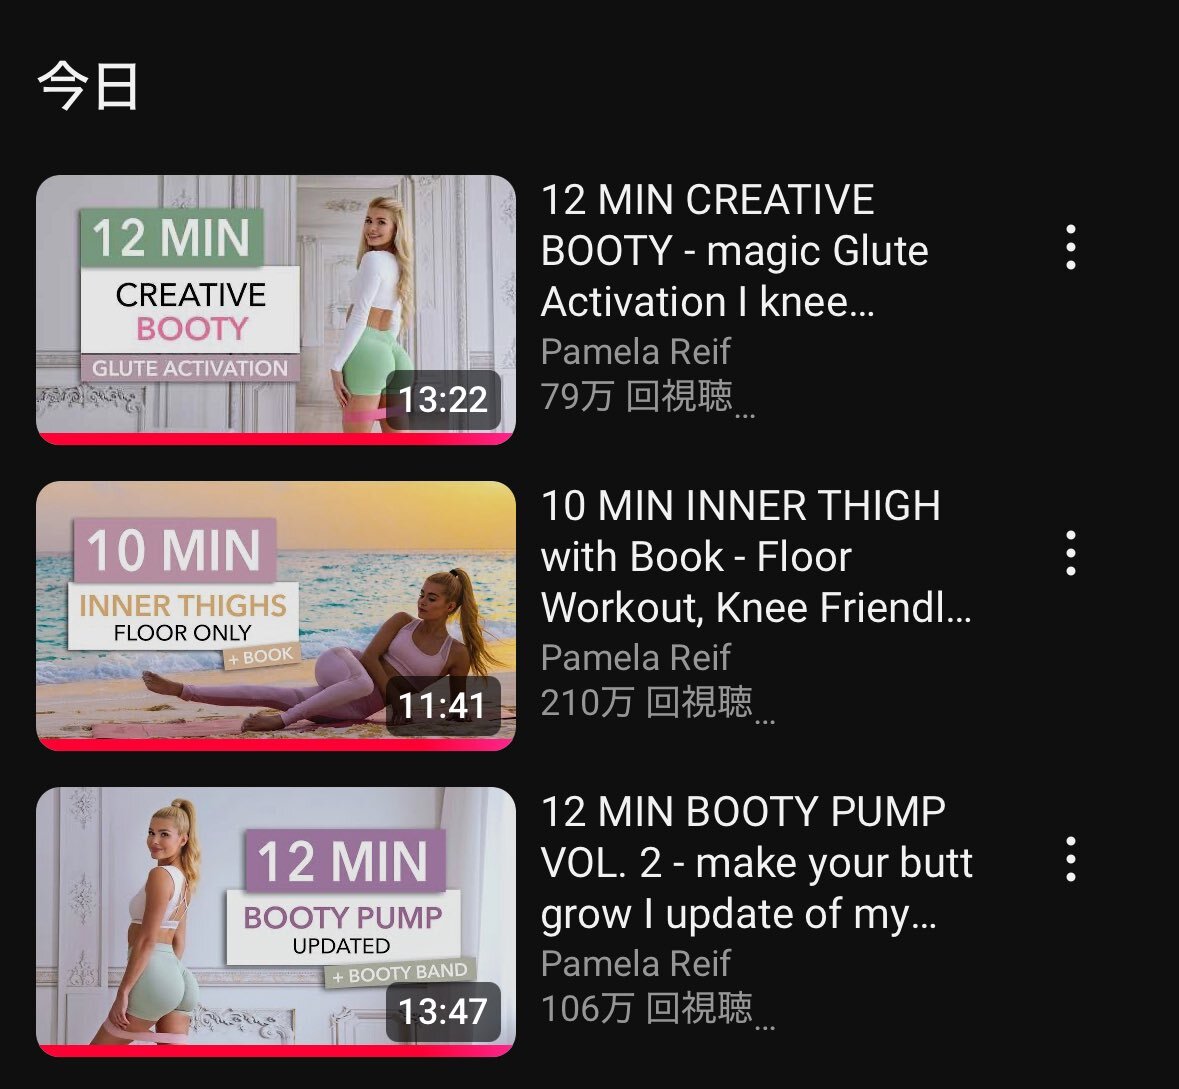Screen dimensions: 1179x1089
Task: Open options menu for 12 MIN CREATIVE BOOTY video
Action: 1071,247
